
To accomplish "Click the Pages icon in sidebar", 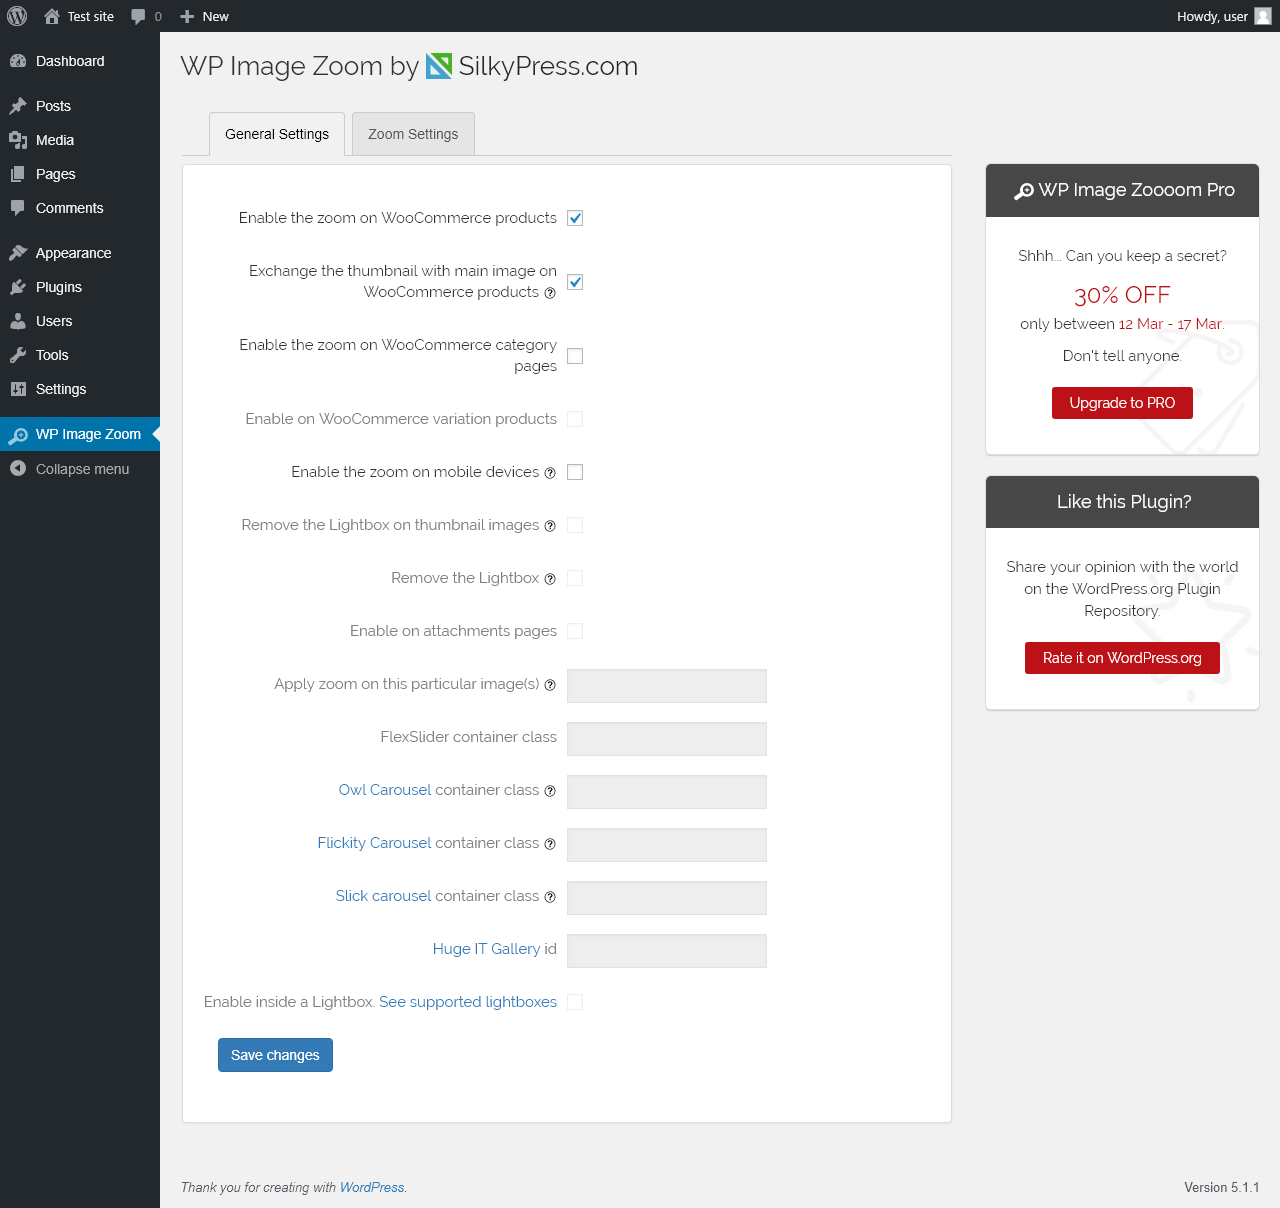I will [x=18, y=174].
